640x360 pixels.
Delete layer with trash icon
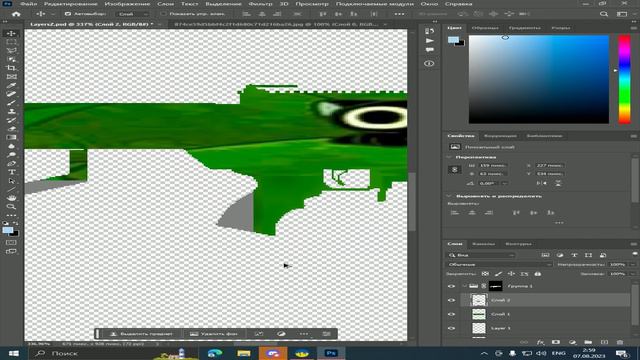620,342
